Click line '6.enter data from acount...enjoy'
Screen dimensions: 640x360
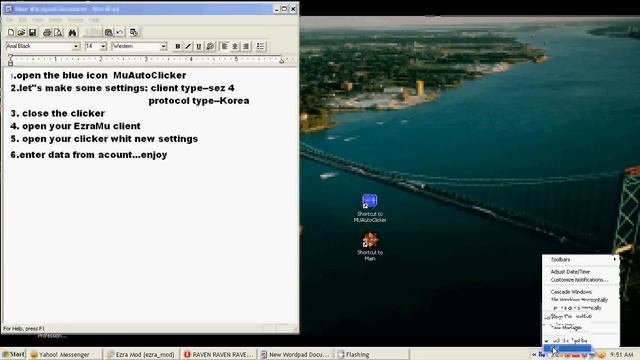click(x=89, y=155)
